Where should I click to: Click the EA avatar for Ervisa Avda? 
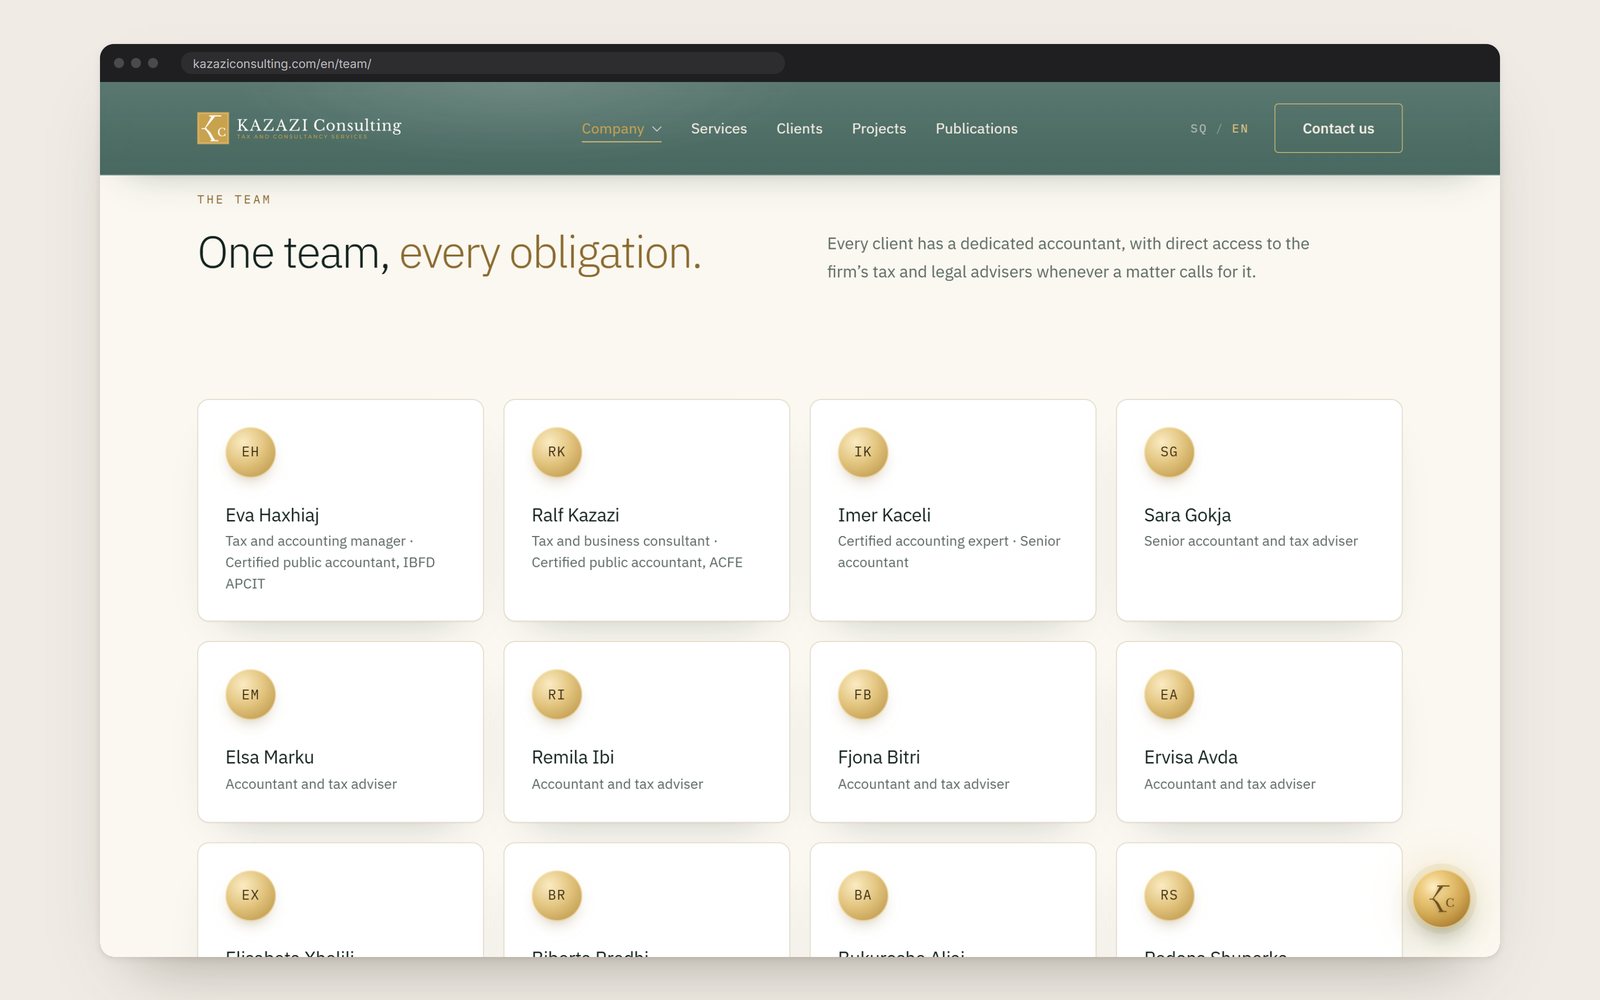coord(1169,694)
